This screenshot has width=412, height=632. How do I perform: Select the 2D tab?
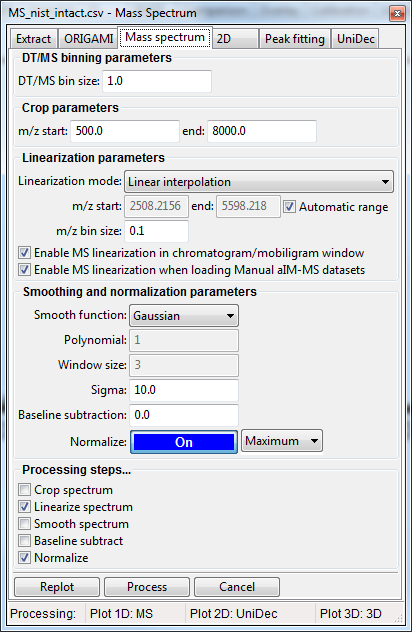[235, 39]
